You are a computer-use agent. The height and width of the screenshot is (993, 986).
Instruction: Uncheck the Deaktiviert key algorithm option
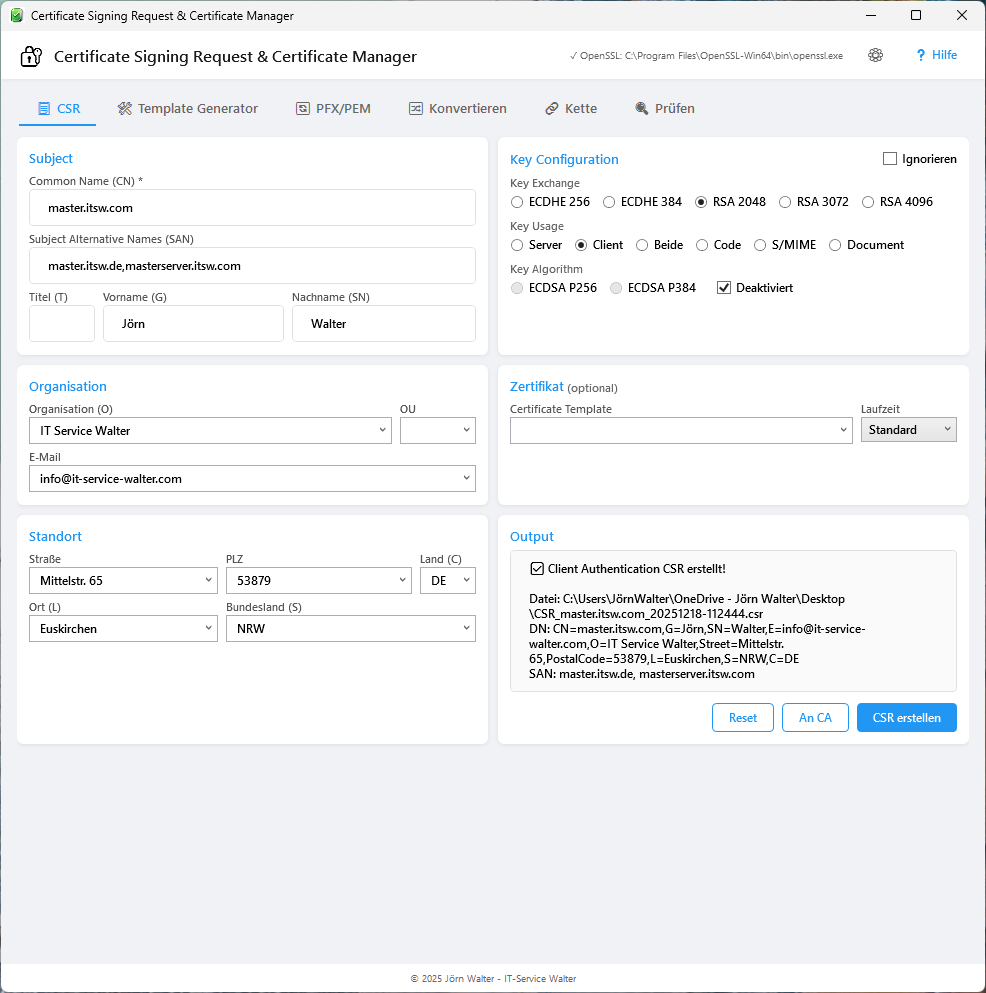[x=723, y=288]
